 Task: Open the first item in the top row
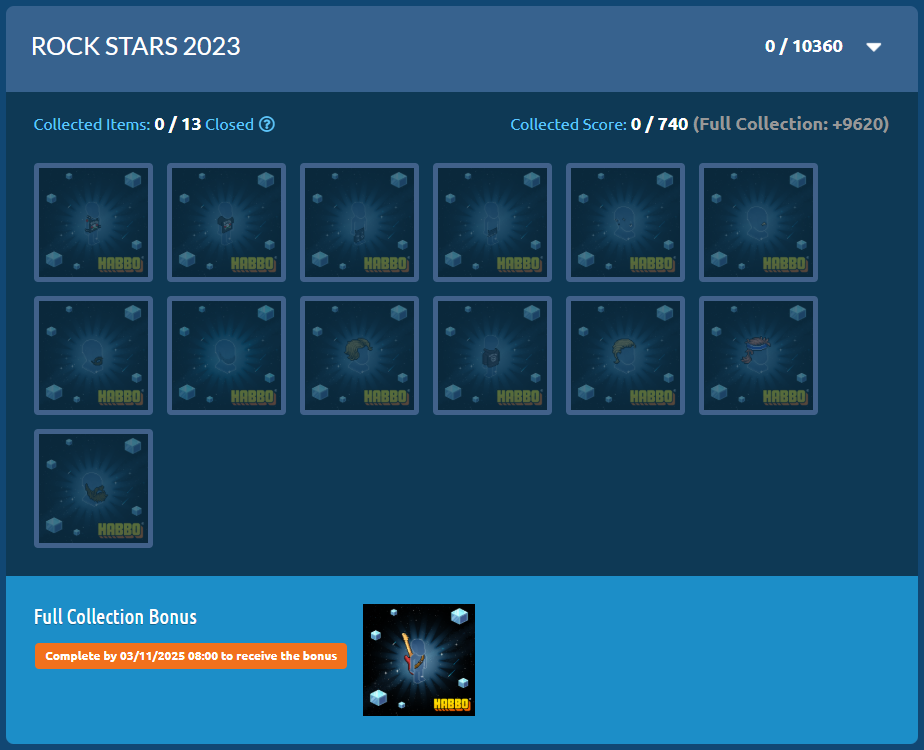[x=94, y=223]
